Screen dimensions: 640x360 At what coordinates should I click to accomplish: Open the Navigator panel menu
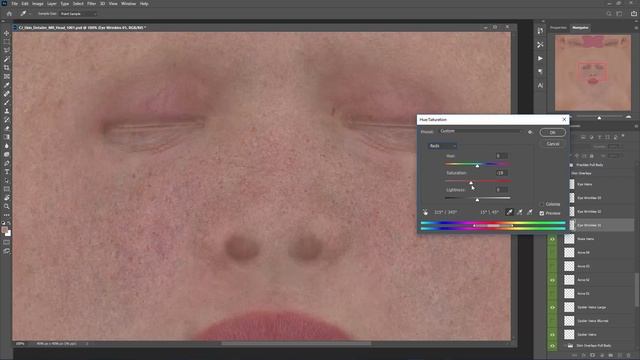[x=636, y=28]
